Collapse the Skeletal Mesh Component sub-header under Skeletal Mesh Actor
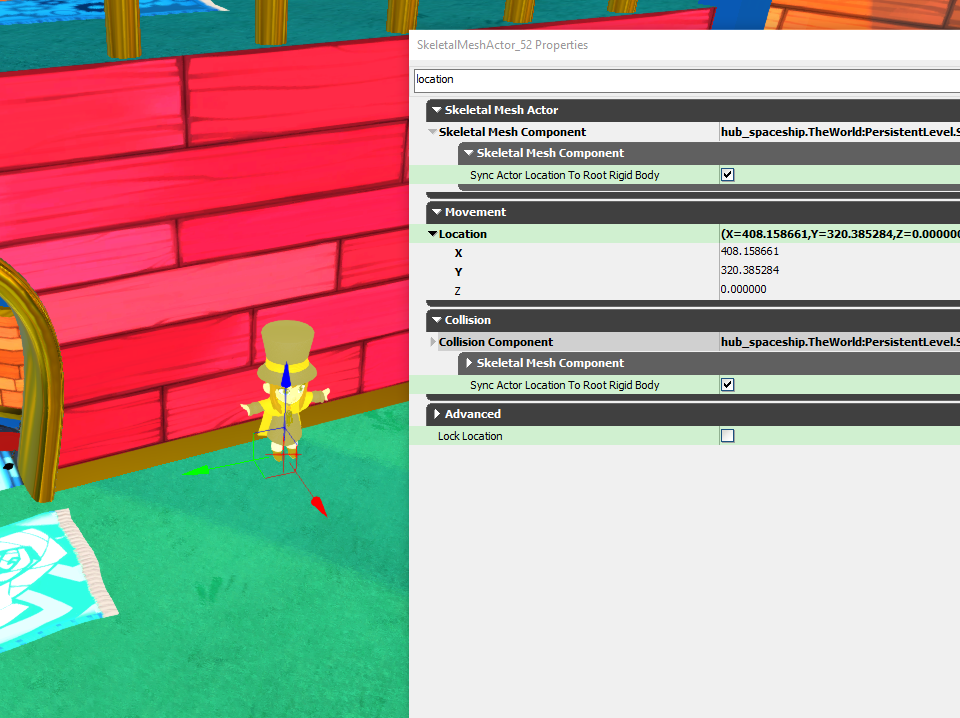Screen dimensions: 960x718 click(x=469, y=153)
